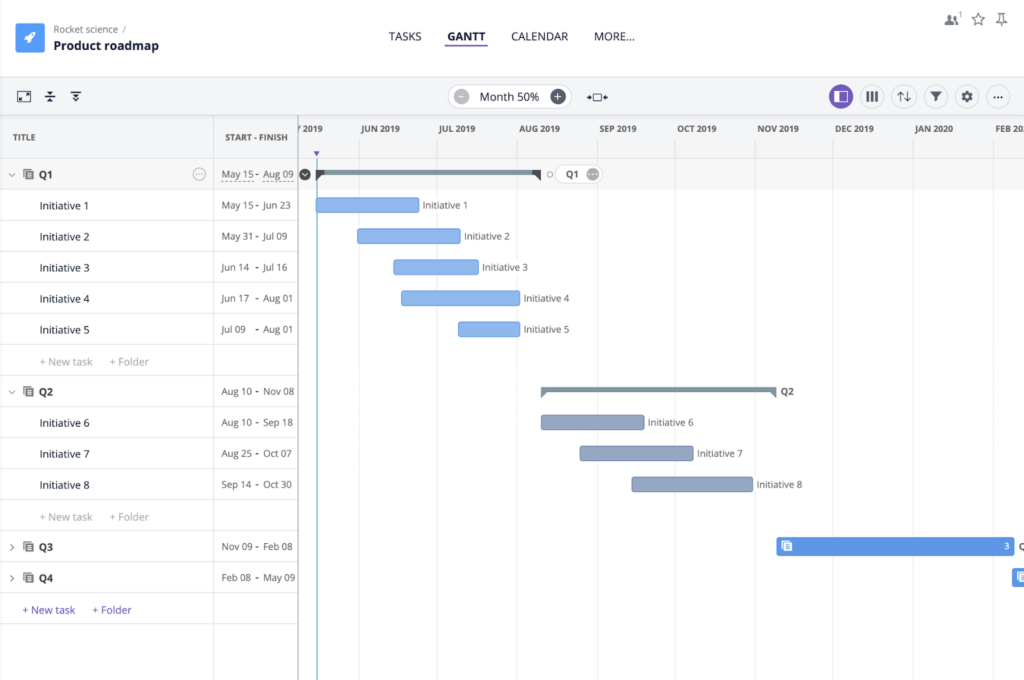Viewport: 1024px width, 680px height.
Task: Pin the Product roadmap project
Action: (x=1001, y=18)
